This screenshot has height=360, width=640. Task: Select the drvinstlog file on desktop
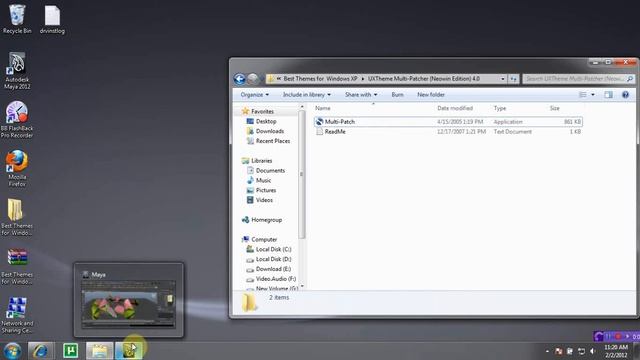coord(52,19)
